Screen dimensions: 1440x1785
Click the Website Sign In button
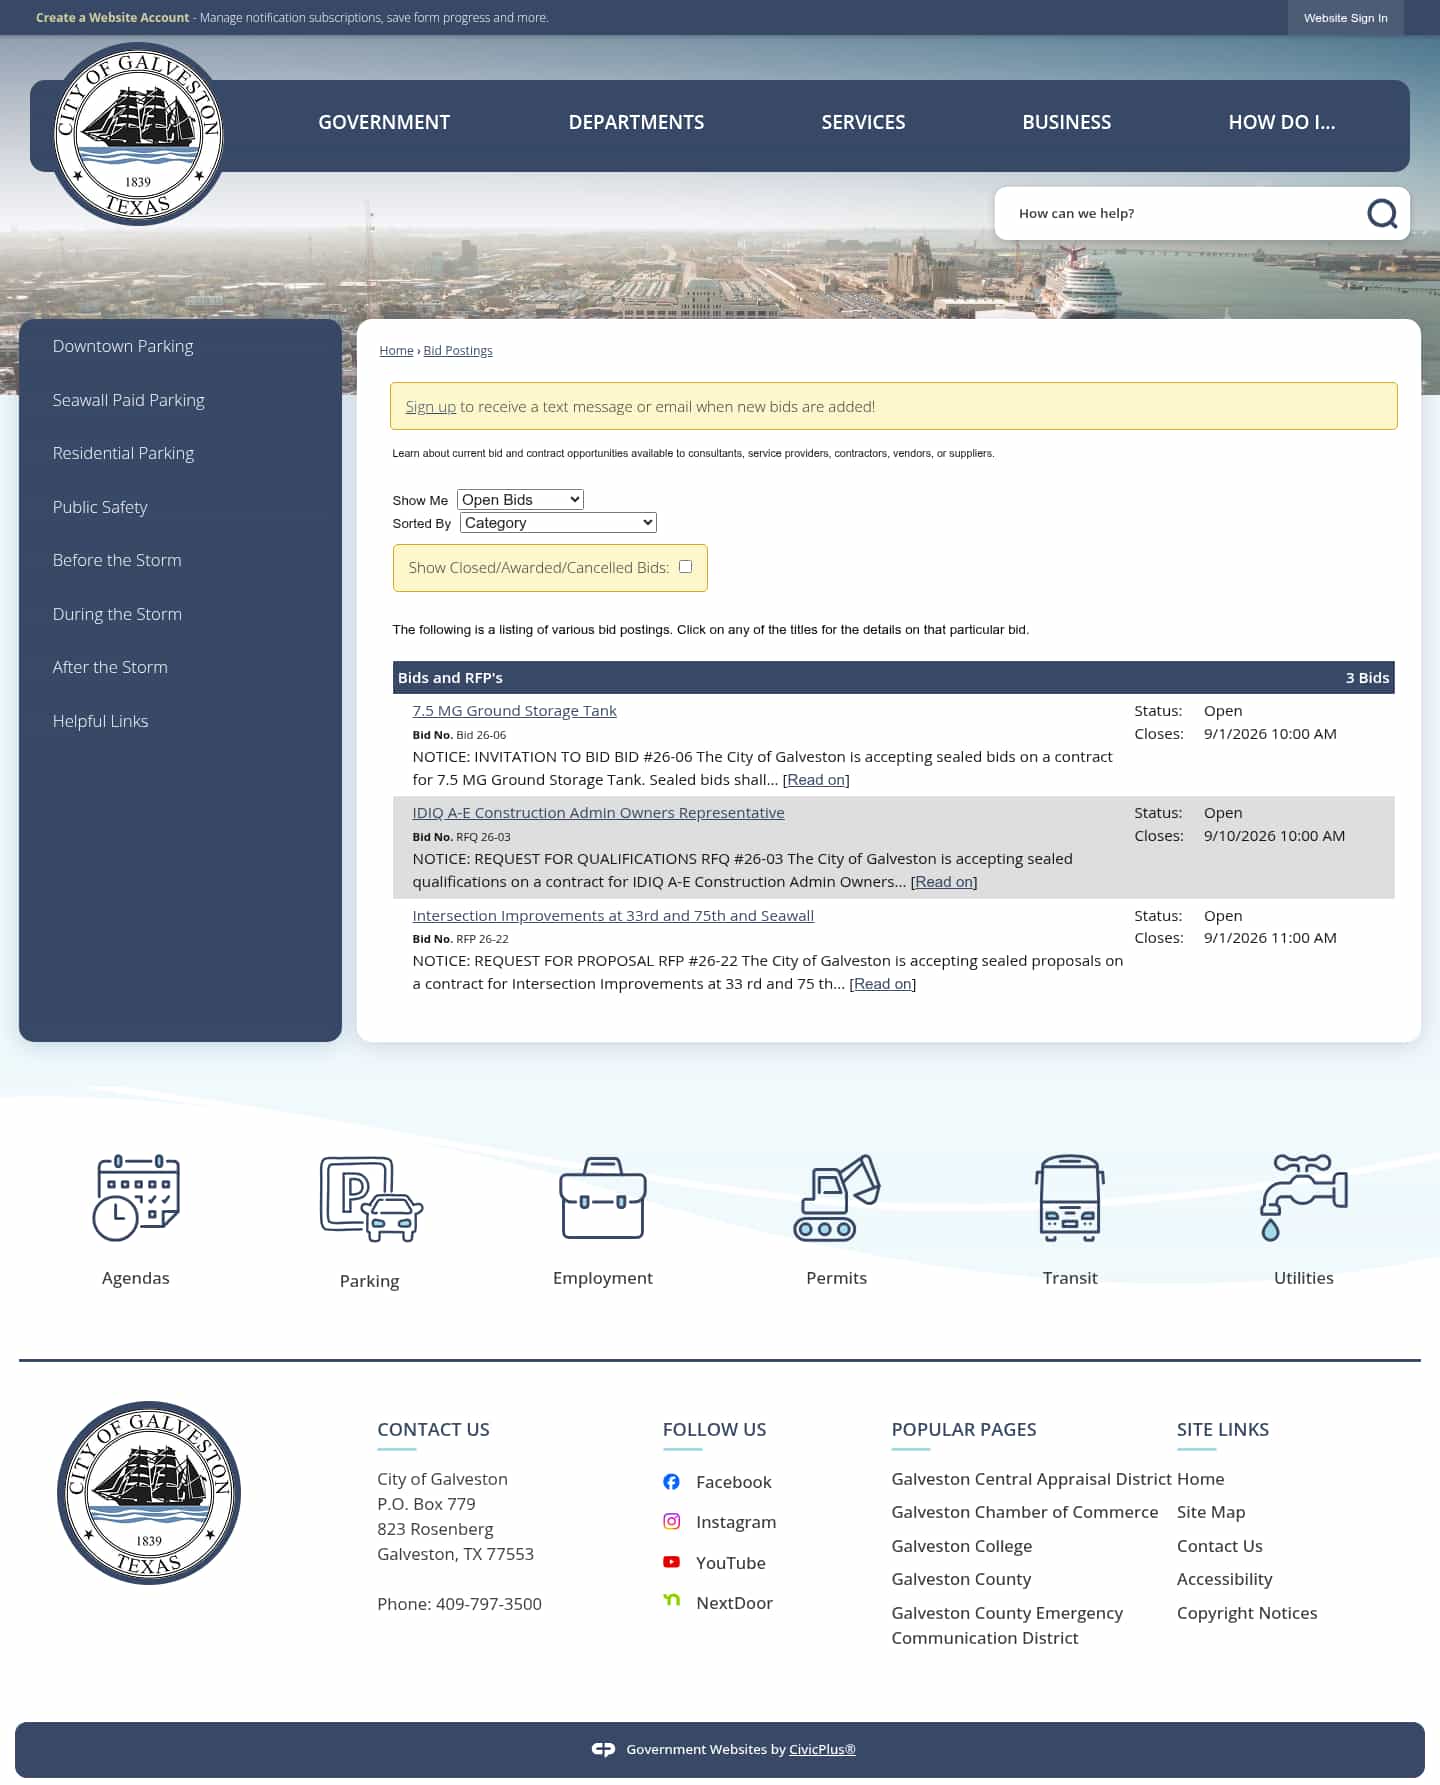1345,18
